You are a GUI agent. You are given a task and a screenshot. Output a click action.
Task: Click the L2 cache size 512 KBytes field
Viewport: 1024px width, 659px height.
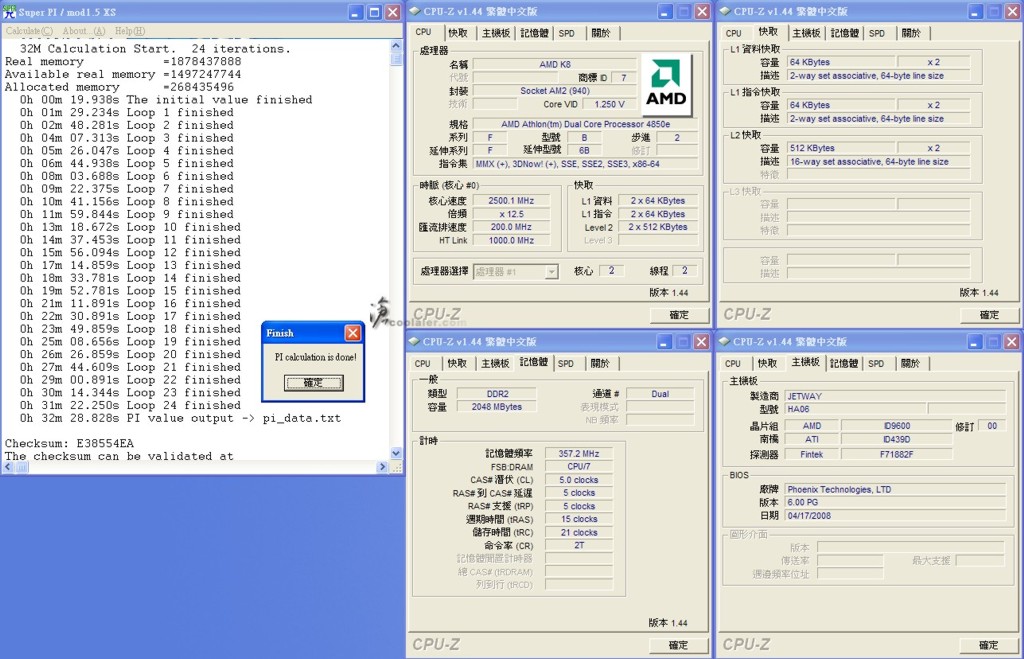click(x=841, y=148)
